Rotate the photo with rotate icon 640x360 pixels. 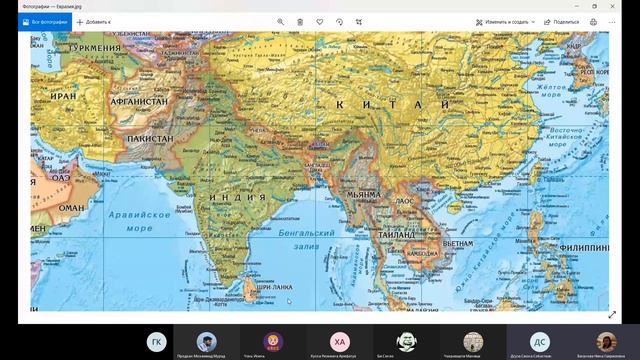(x=339, y=22)
